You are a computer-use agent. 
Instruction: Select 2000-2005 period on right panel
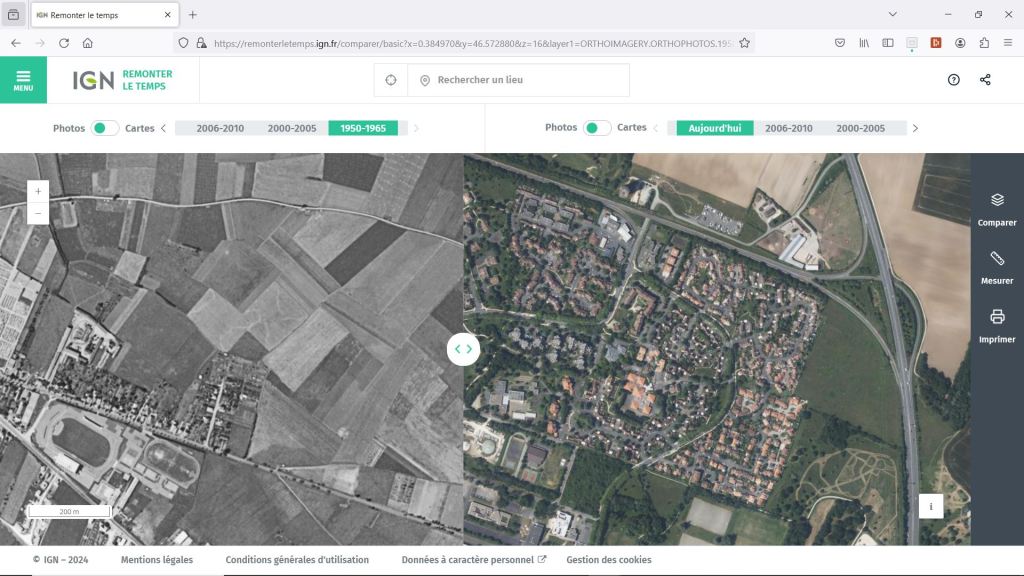(x=860, y=128)
